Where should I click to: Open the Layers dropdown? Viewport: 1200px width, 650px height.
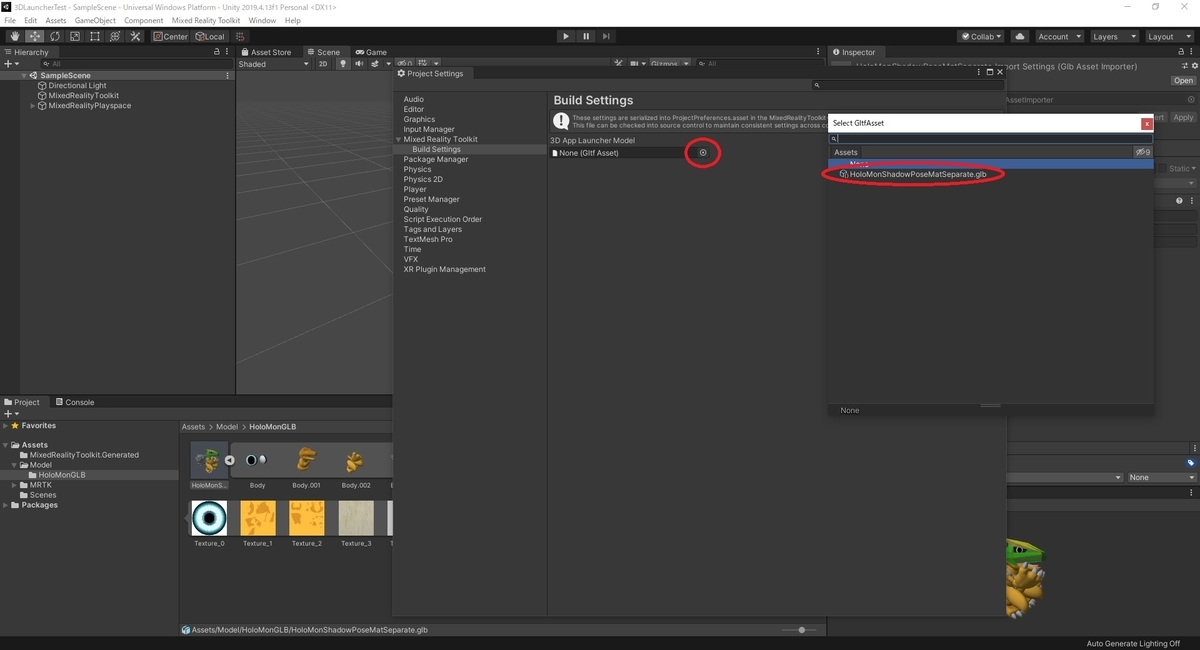pos(1113,36)
